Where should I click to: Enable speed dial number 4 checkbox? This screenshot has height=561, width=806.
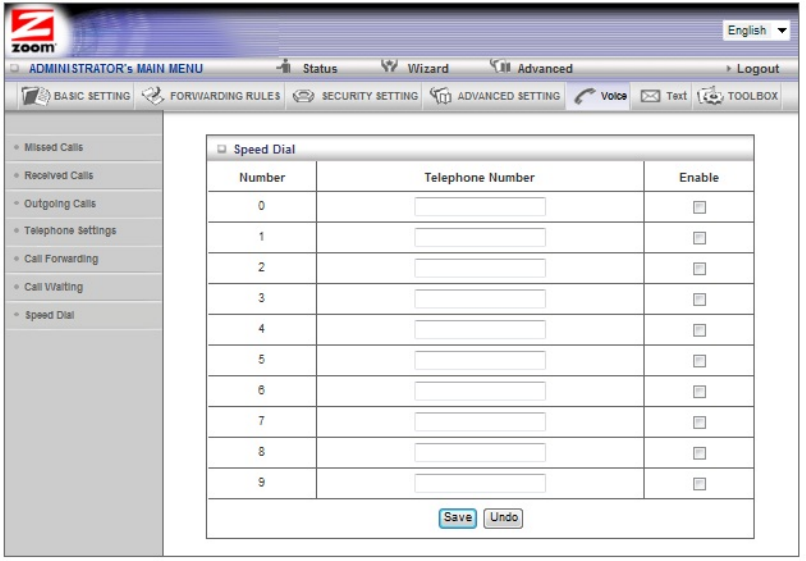(699, 330)
